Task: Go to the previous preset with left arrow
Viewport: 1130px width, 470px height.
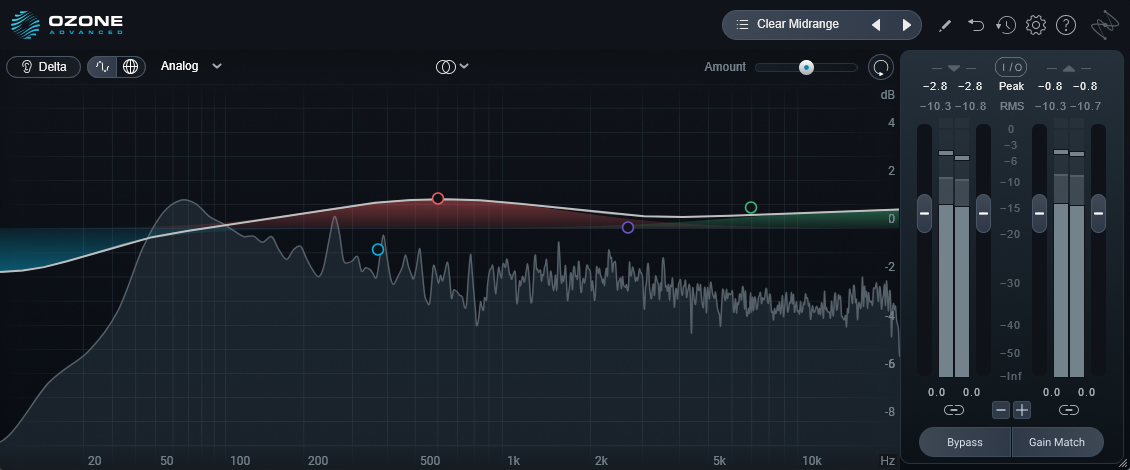Action: point(876,25)
